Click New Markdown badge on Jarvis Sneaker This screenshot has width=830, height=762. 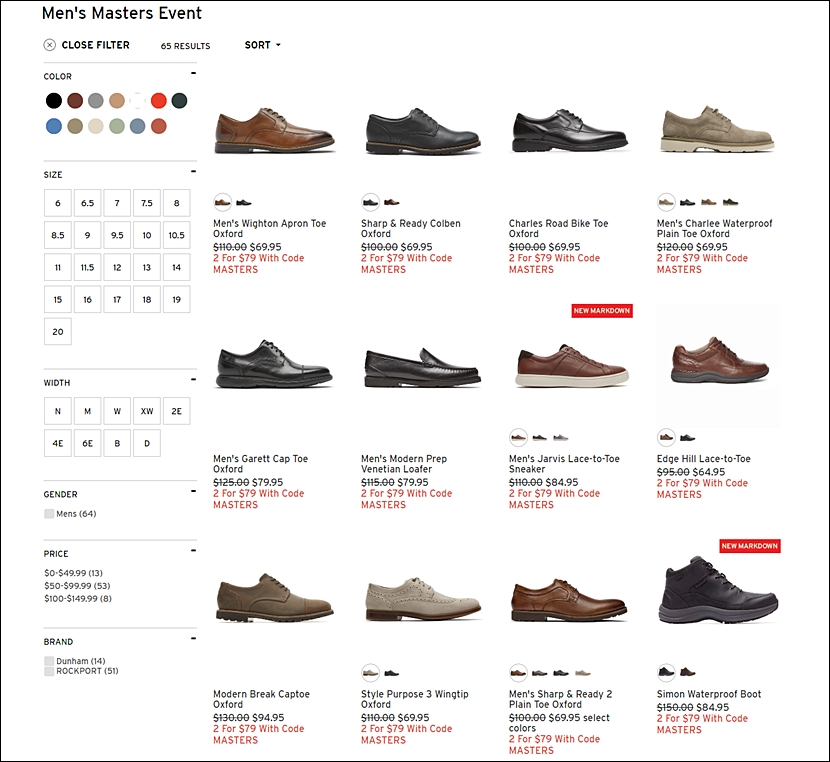[x=602, y=311]
